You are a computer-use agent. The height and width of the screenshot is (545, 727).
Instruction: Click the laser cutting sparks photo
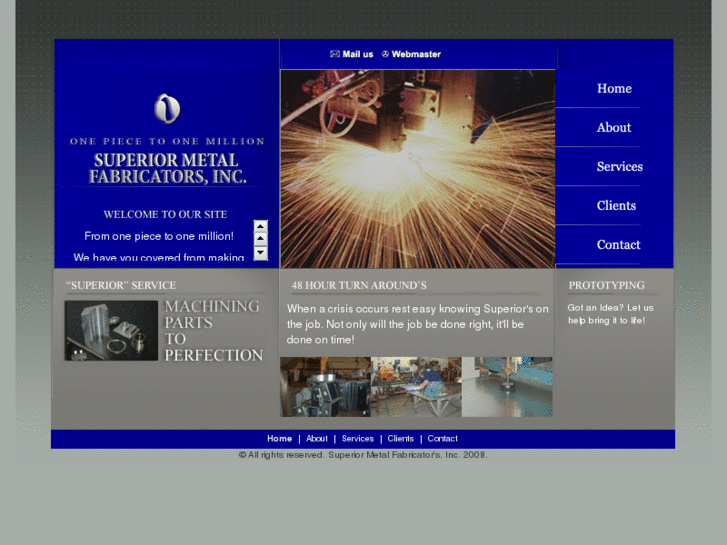point(417,169)
